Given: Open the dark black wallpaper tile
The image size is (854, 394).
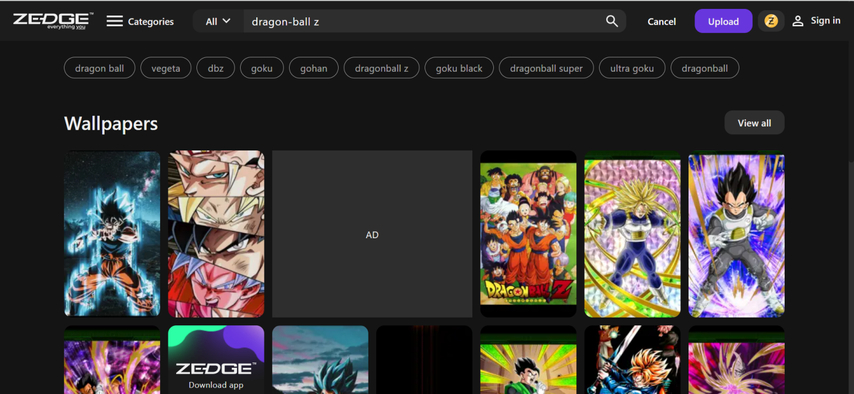Looking at the screenshot, I should tap(424, 360).
